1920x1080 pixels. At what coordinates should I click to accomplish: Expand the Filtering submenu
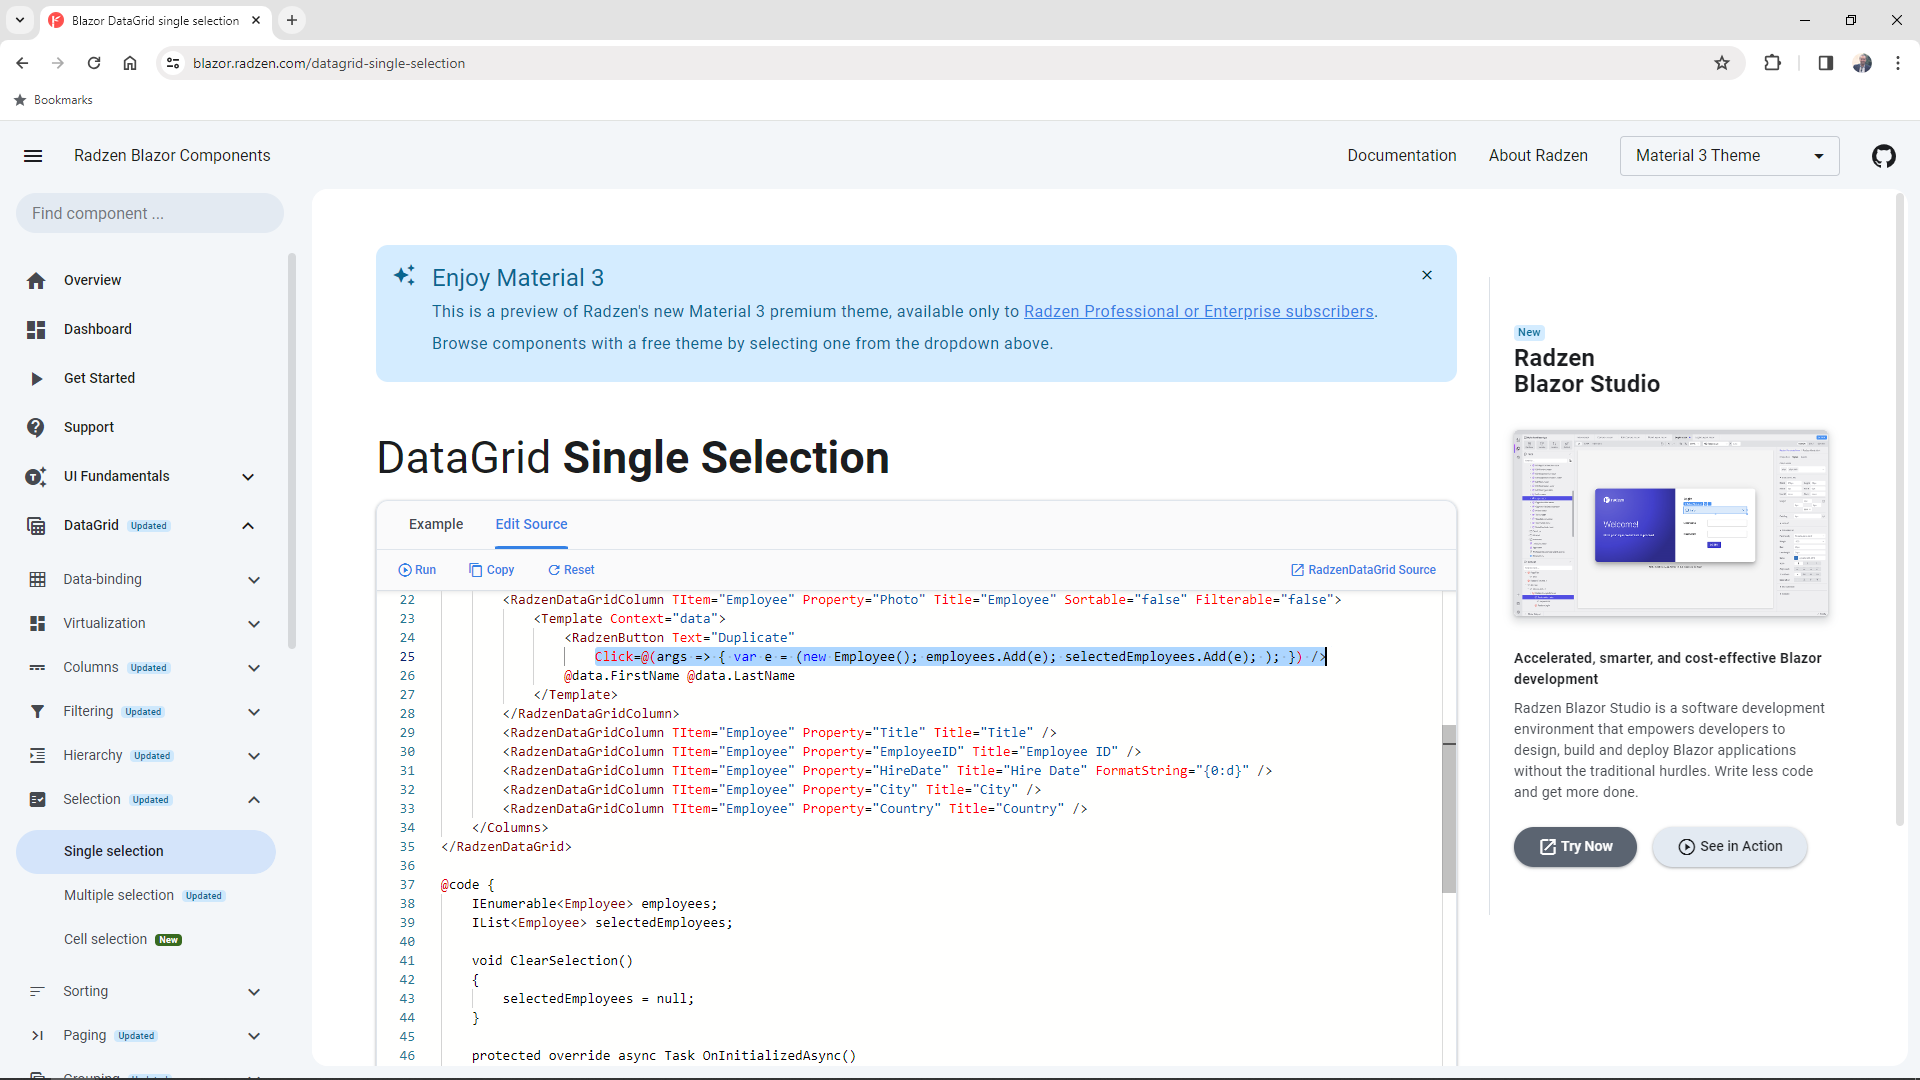tap(254, 712)
